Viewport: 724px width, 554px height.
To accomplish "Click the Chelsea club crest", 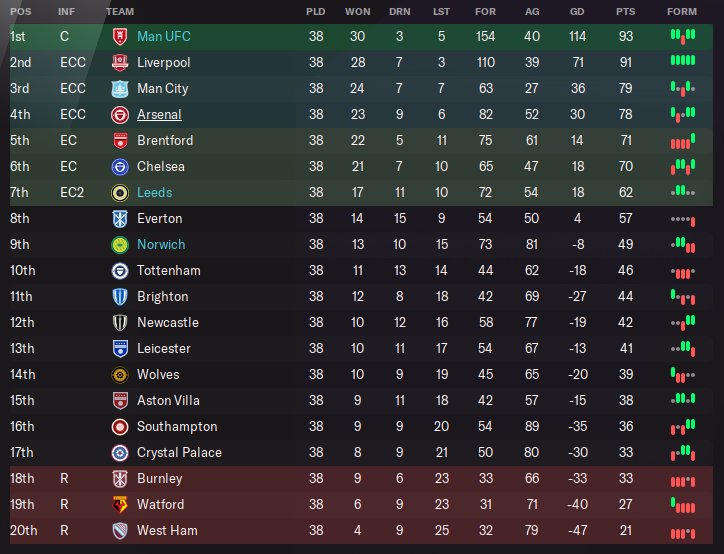I will click(x=119, y=166).
